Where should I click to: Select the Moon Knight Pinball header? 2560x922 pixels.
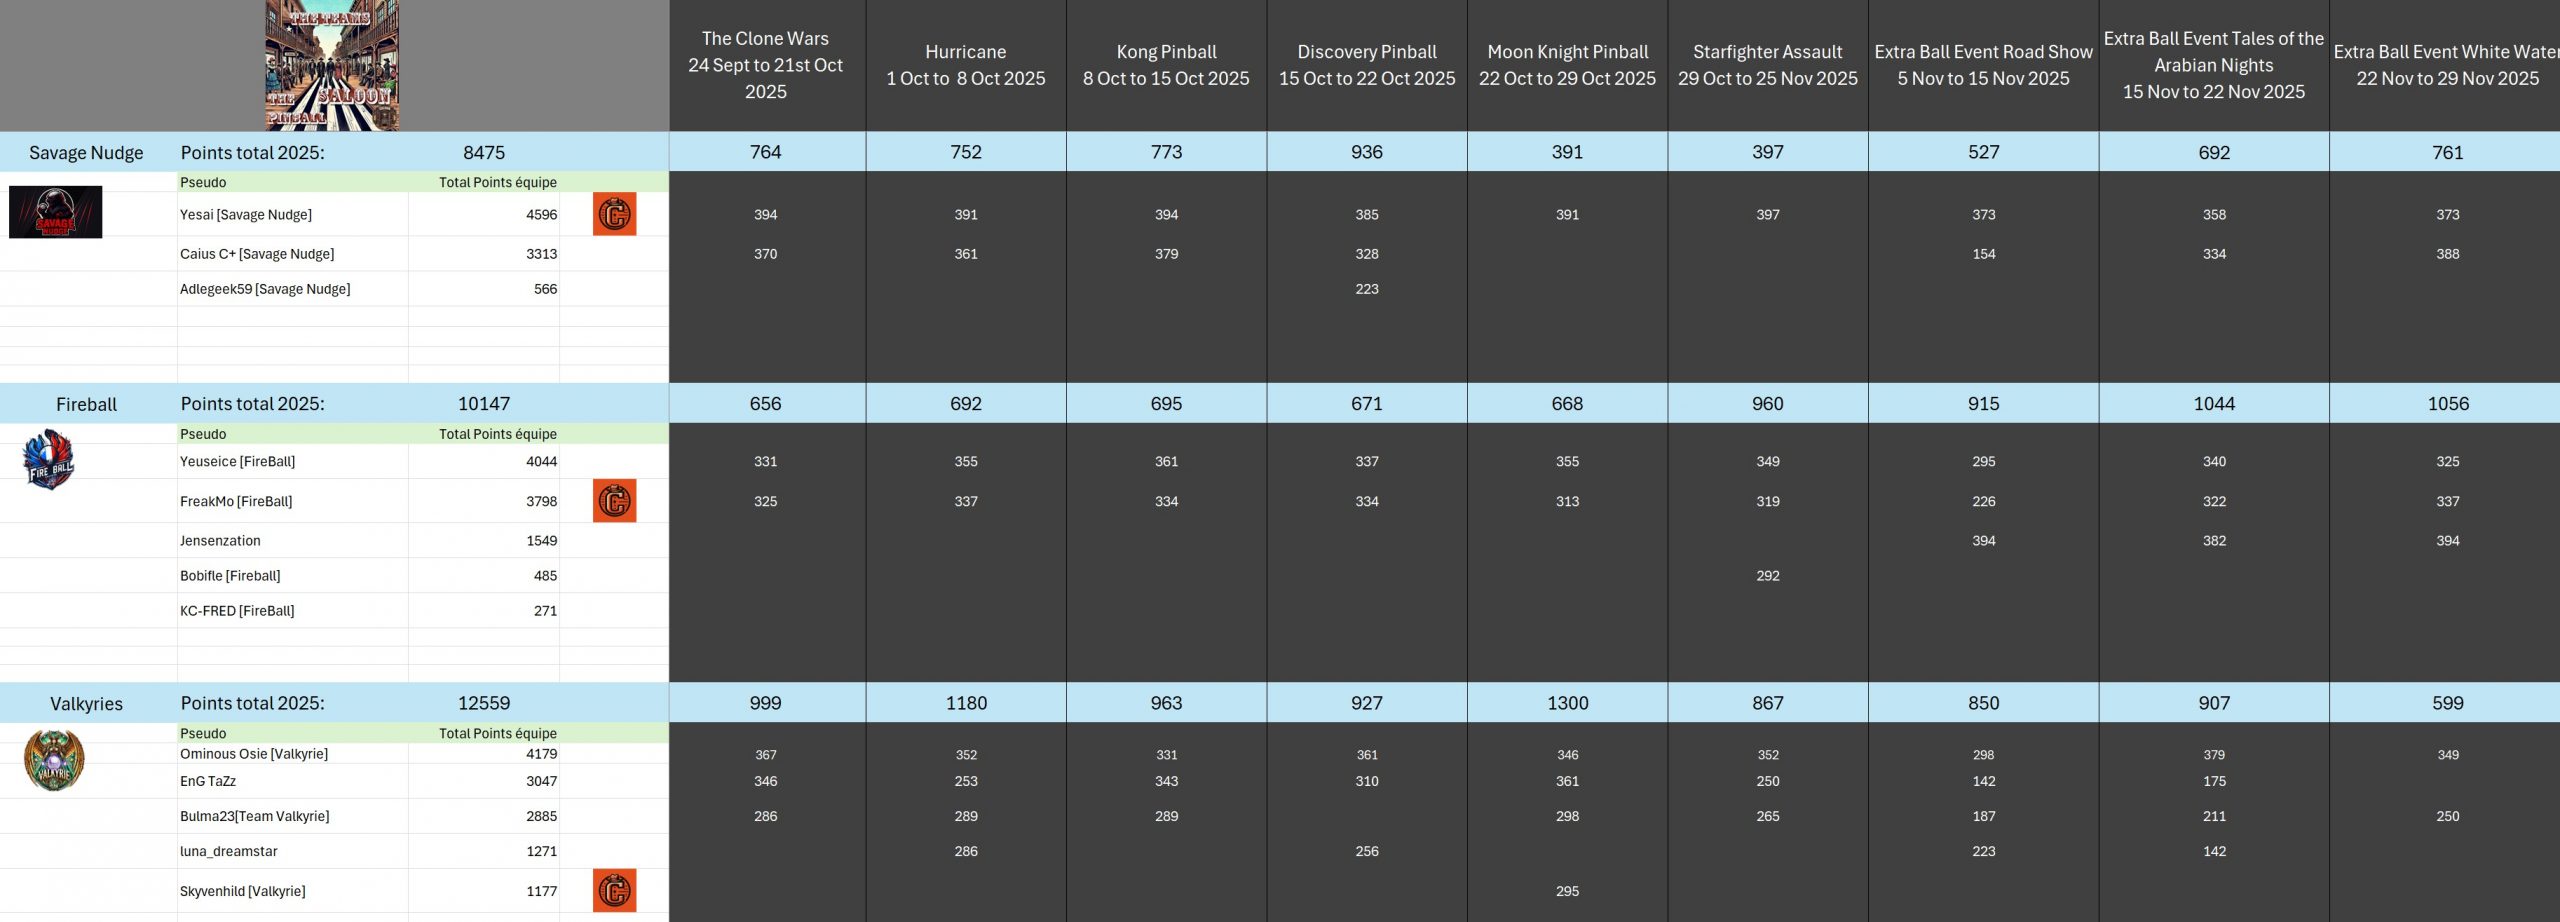tap(1567, 65)
